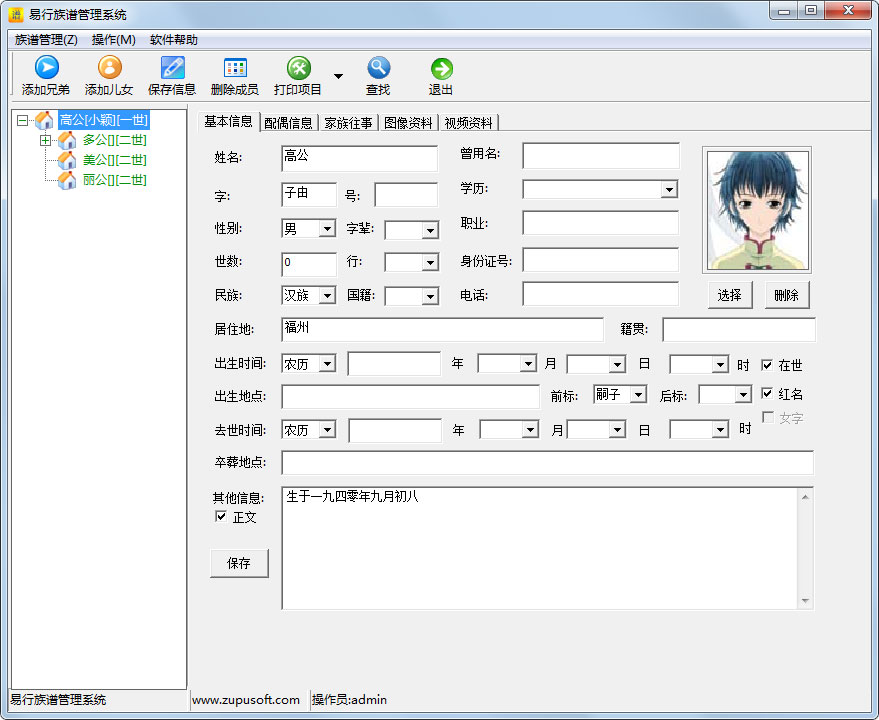879x720 pixels.
Task: Open the 操作(M) menu
Action: [114, 40]
